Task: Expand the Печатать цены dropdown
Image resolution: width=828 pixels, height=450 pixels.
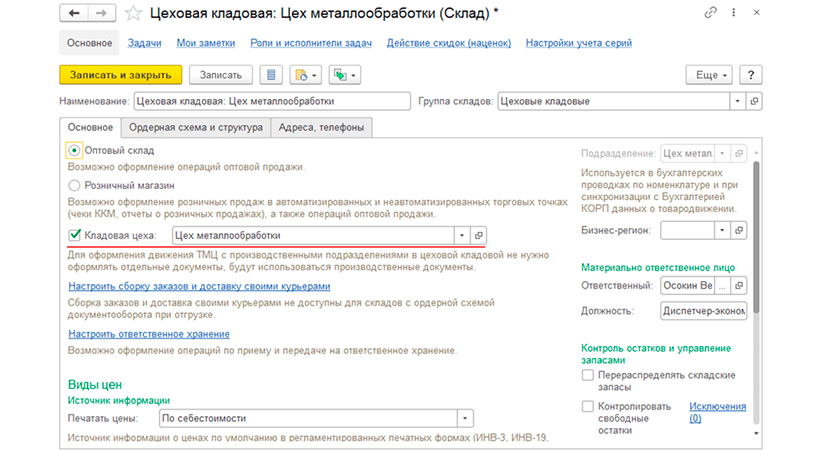Action: 465,418
